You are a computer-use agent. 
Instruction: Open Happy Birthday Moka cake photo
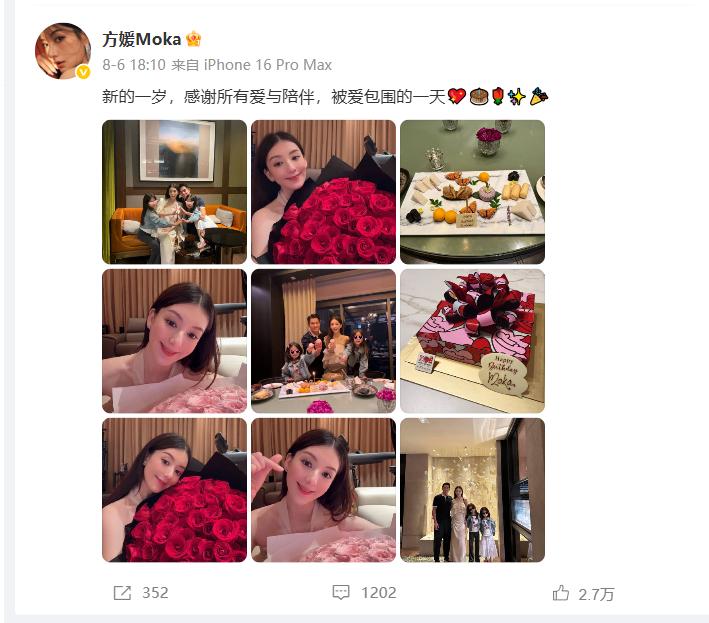point(473,341)
